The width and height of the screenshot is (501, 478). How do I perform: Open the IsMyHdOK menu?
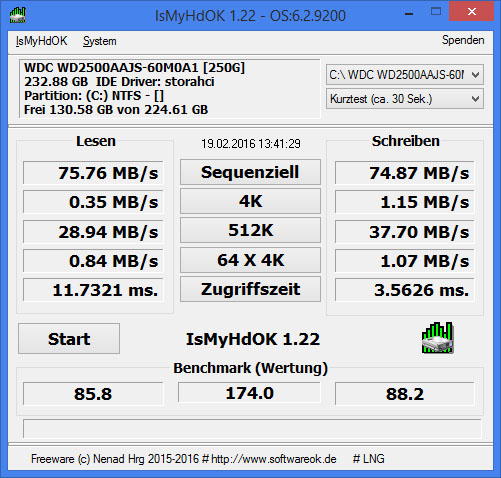pos(41,41)
